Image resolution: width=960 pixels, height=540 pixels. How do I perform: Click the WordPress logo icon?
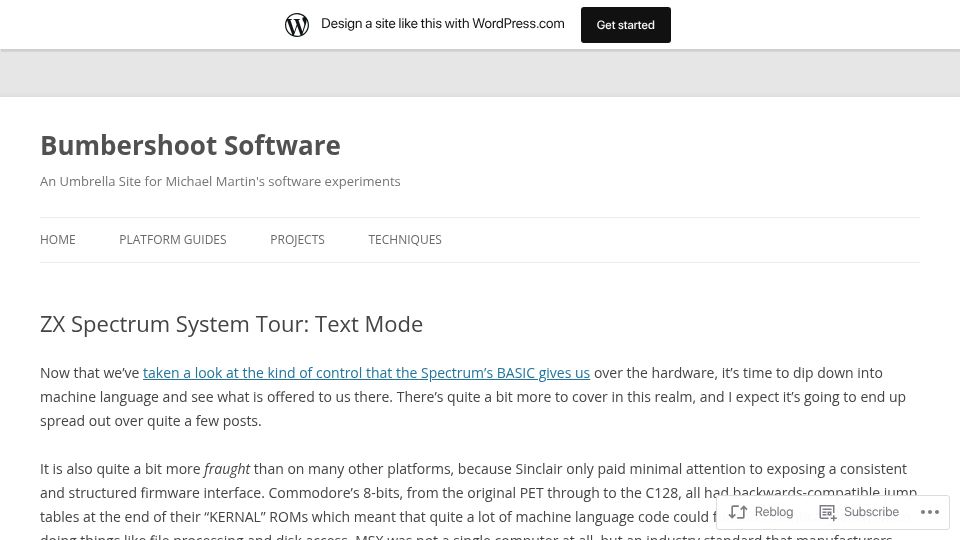click(296, 24)
